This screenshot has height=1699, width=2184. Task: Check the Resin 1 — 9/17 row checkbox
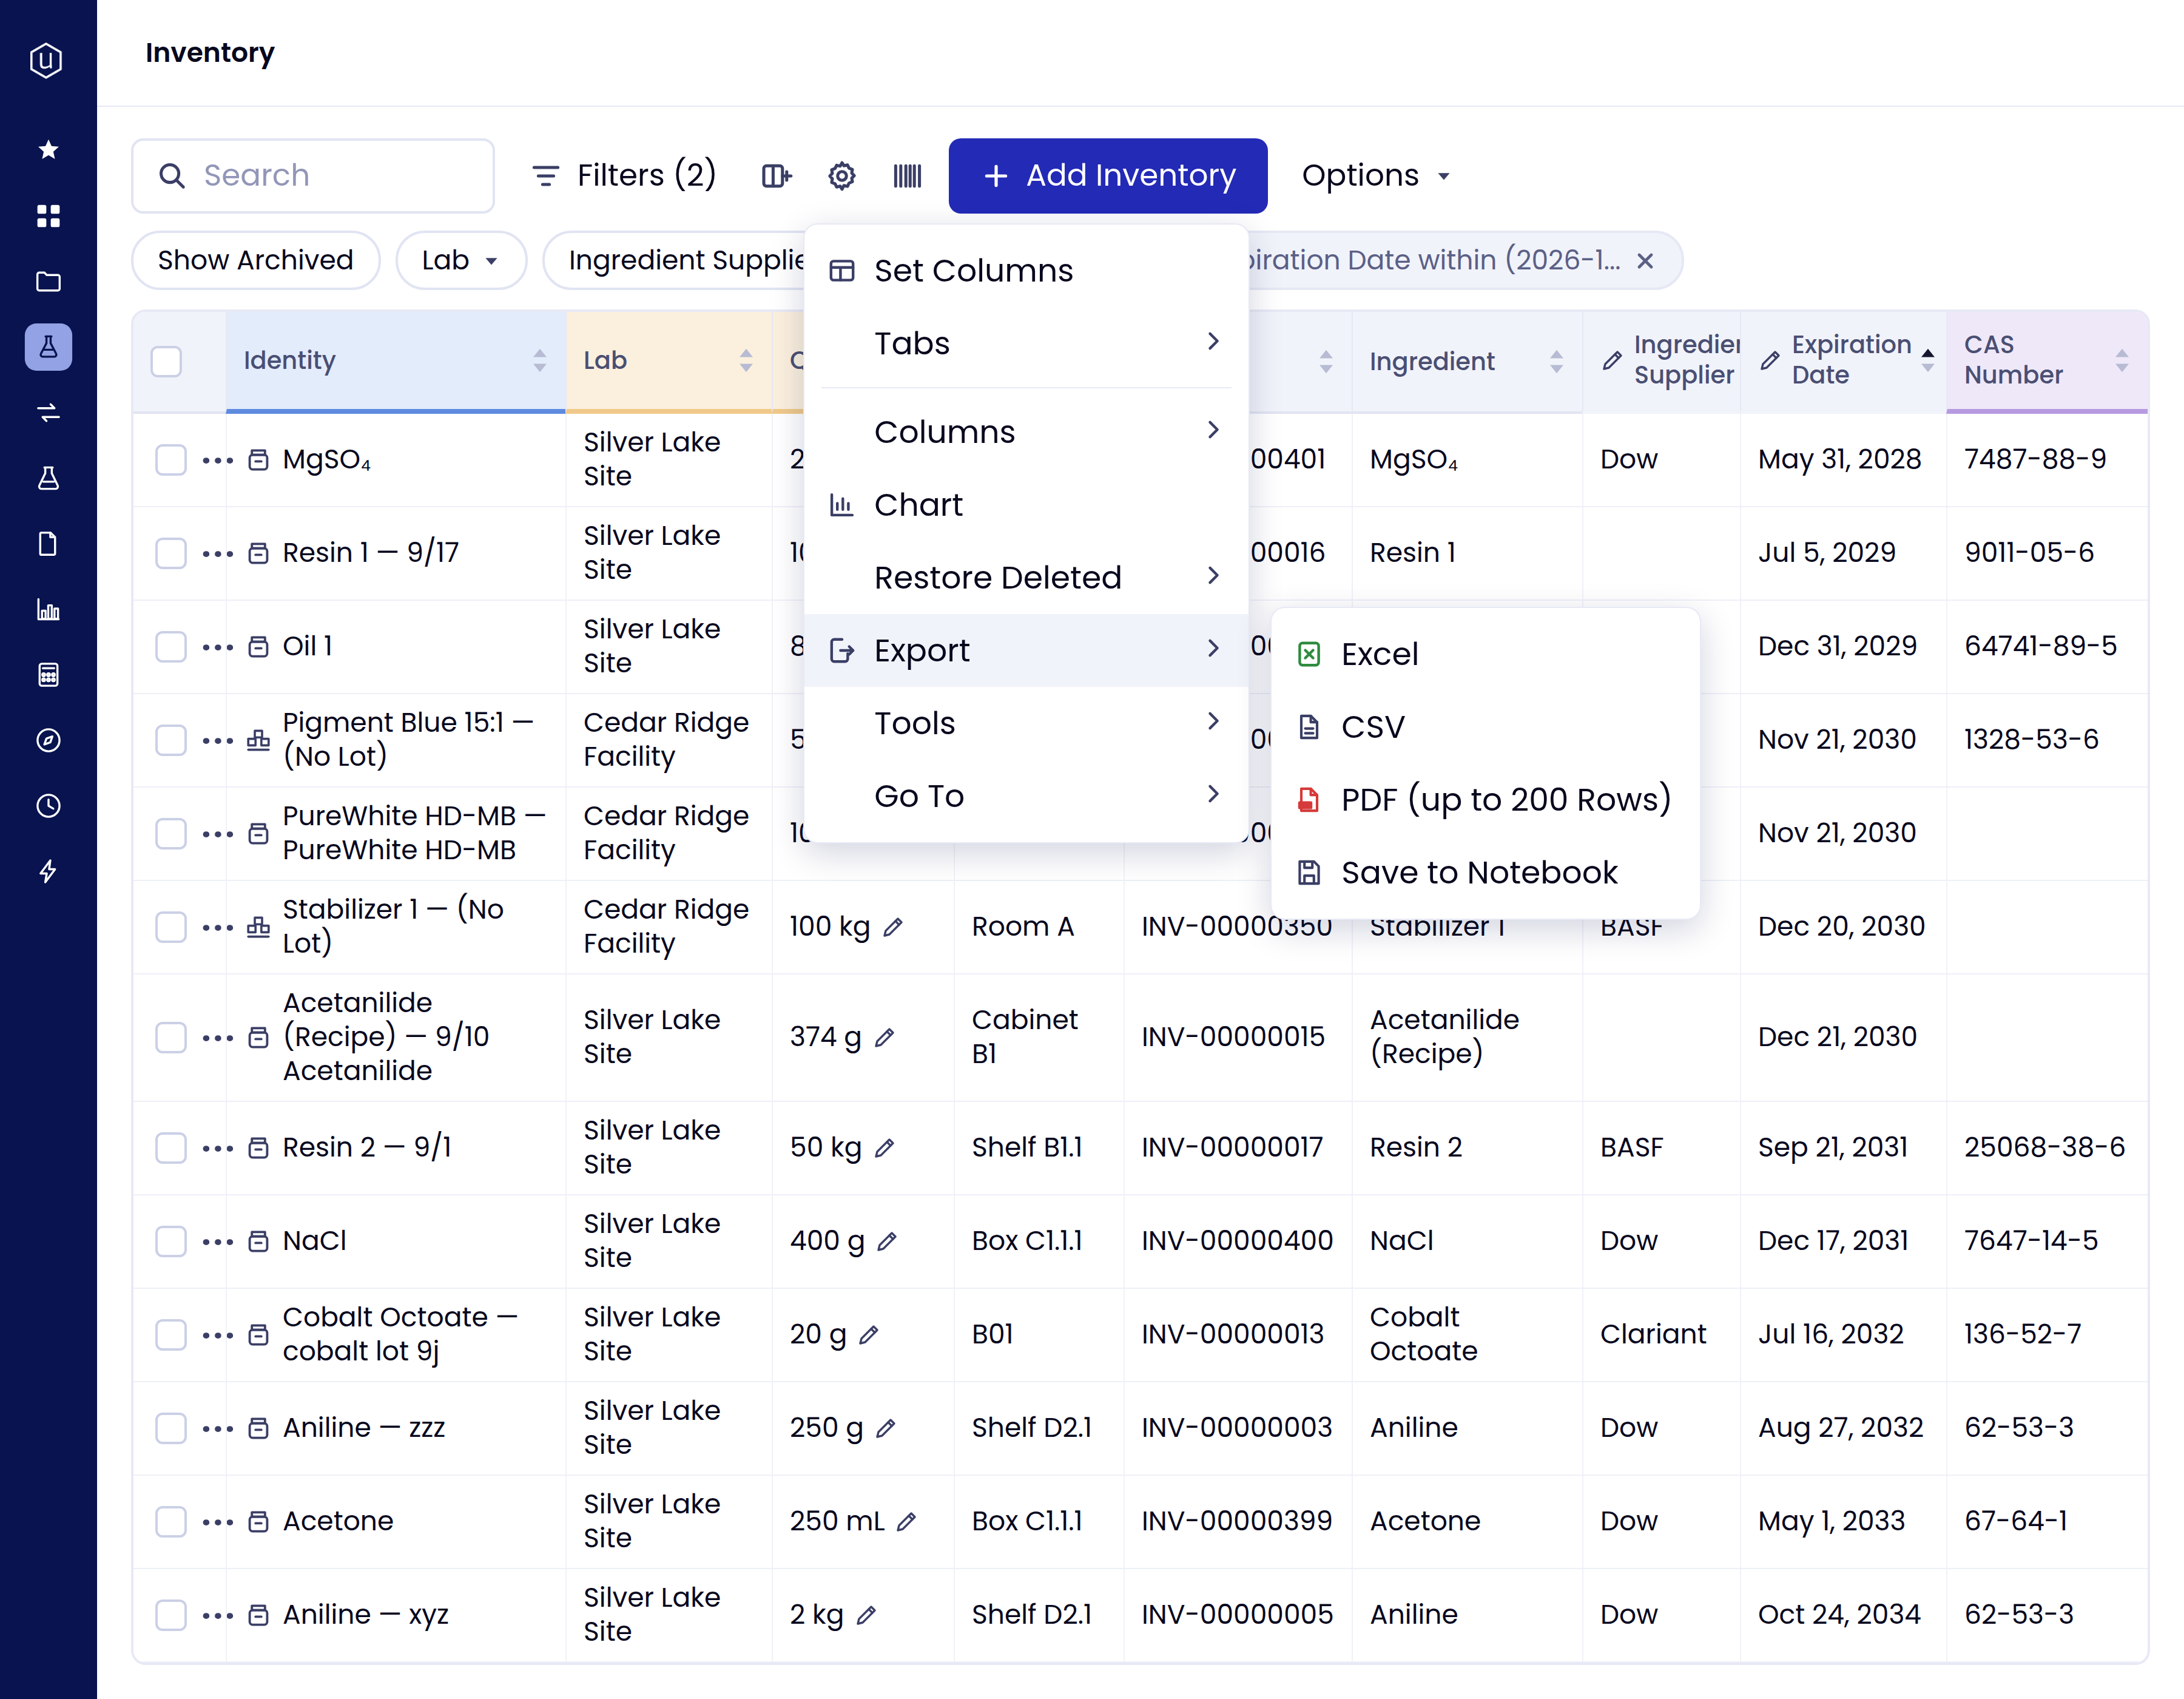(x=171, y=553)
